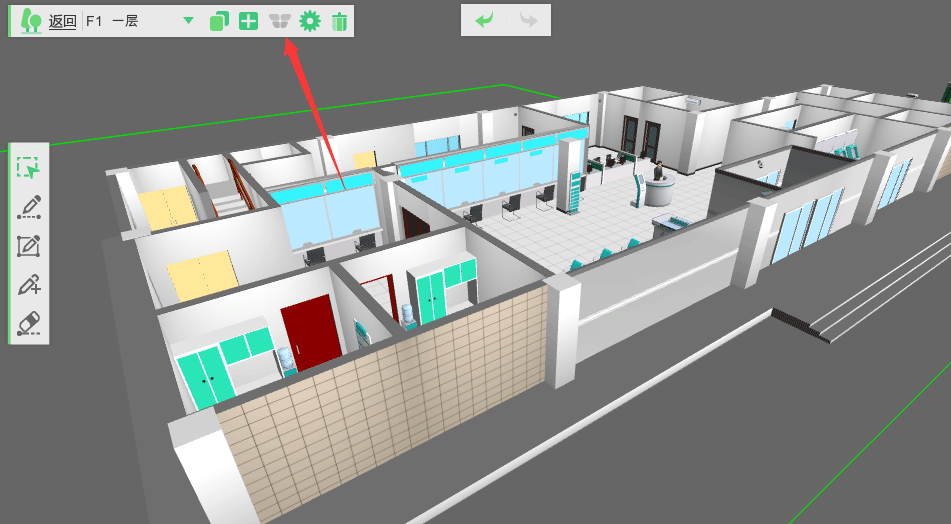Image resolution: width=951 pixels, height=524 pixels.
Task: Click the trash delete floor icon
Action: (x=340, y=22)
